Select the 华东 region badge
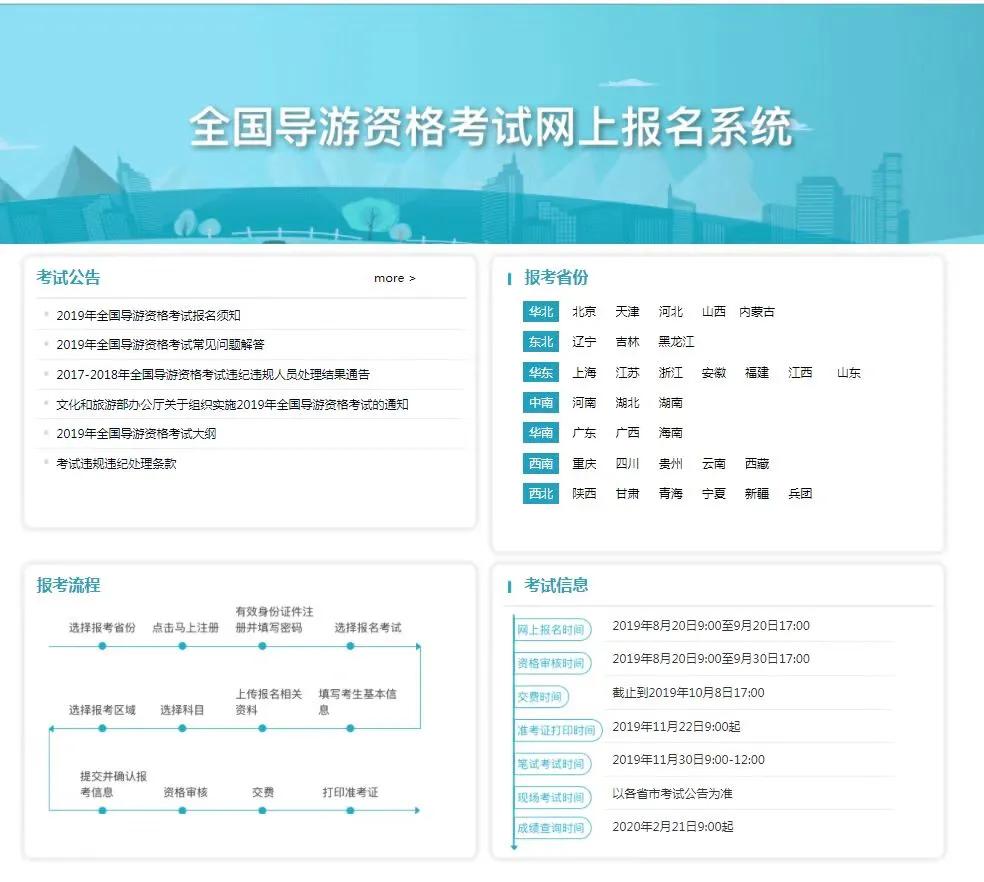 coord(540,372)
